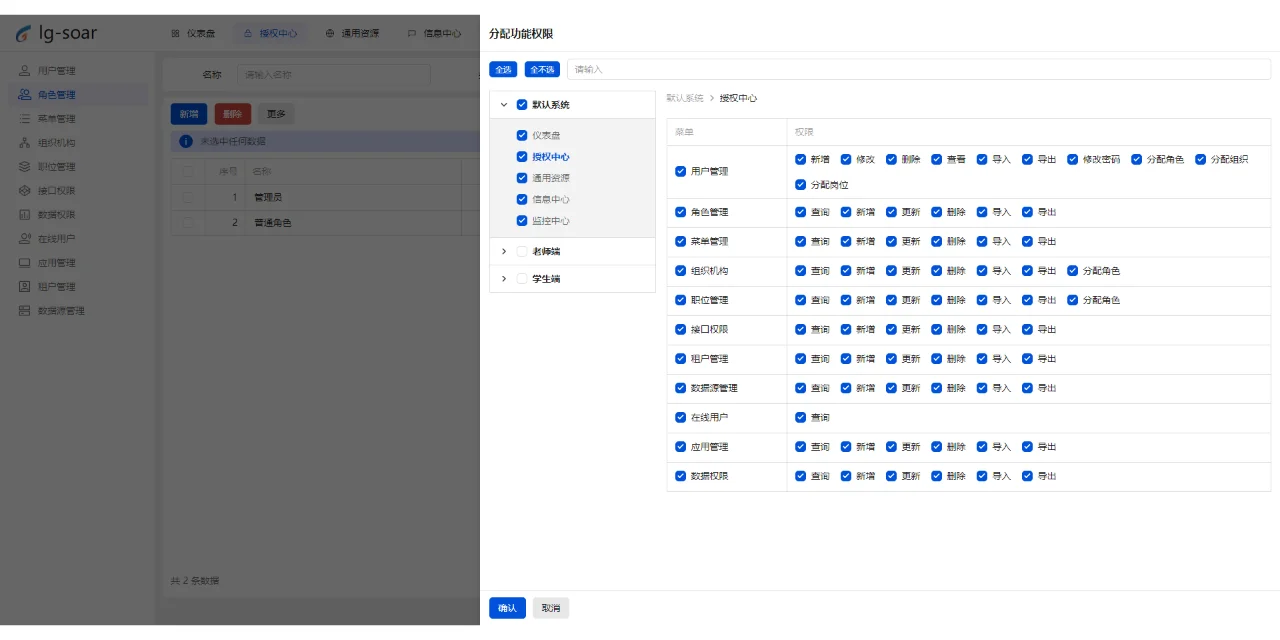
Task: Click the hexagon icon beside 接口权限
Action: tap(25, 191)
